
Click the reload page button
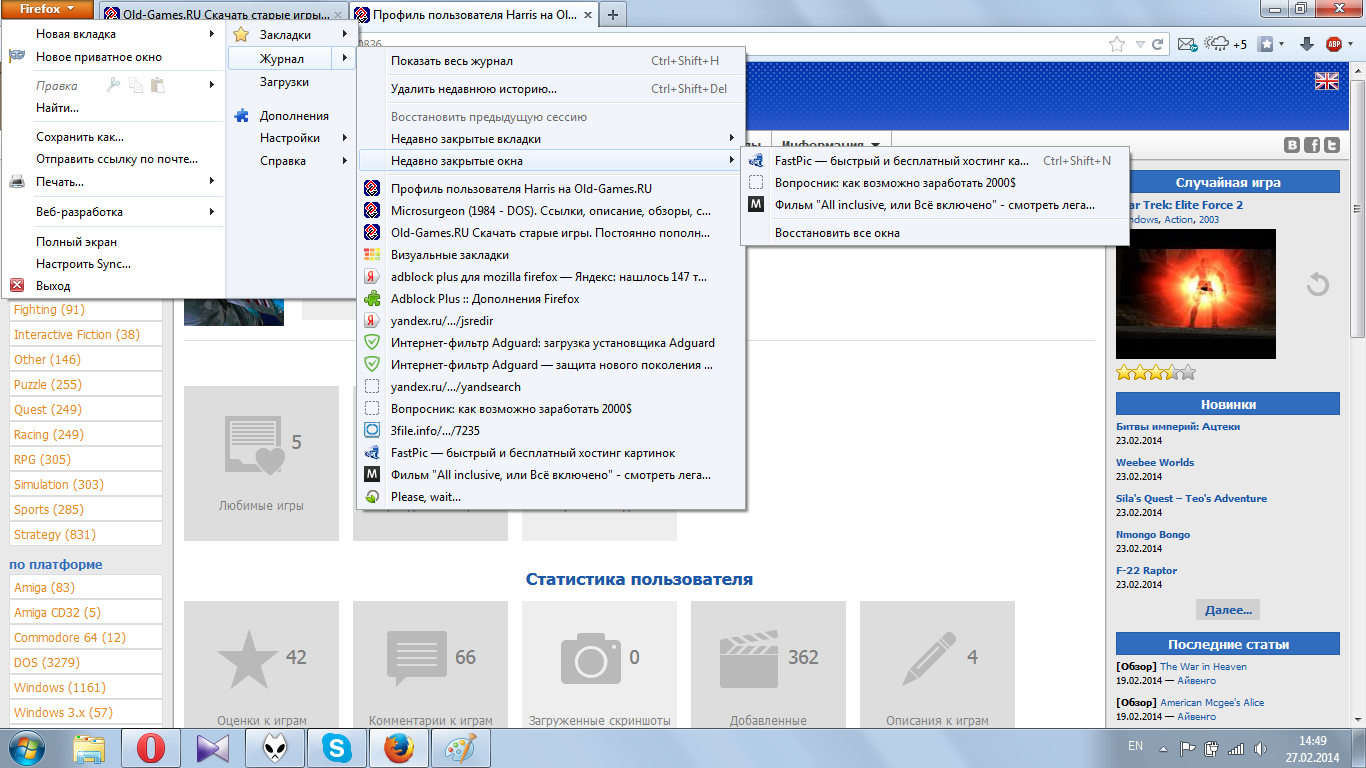[1158, 44]
